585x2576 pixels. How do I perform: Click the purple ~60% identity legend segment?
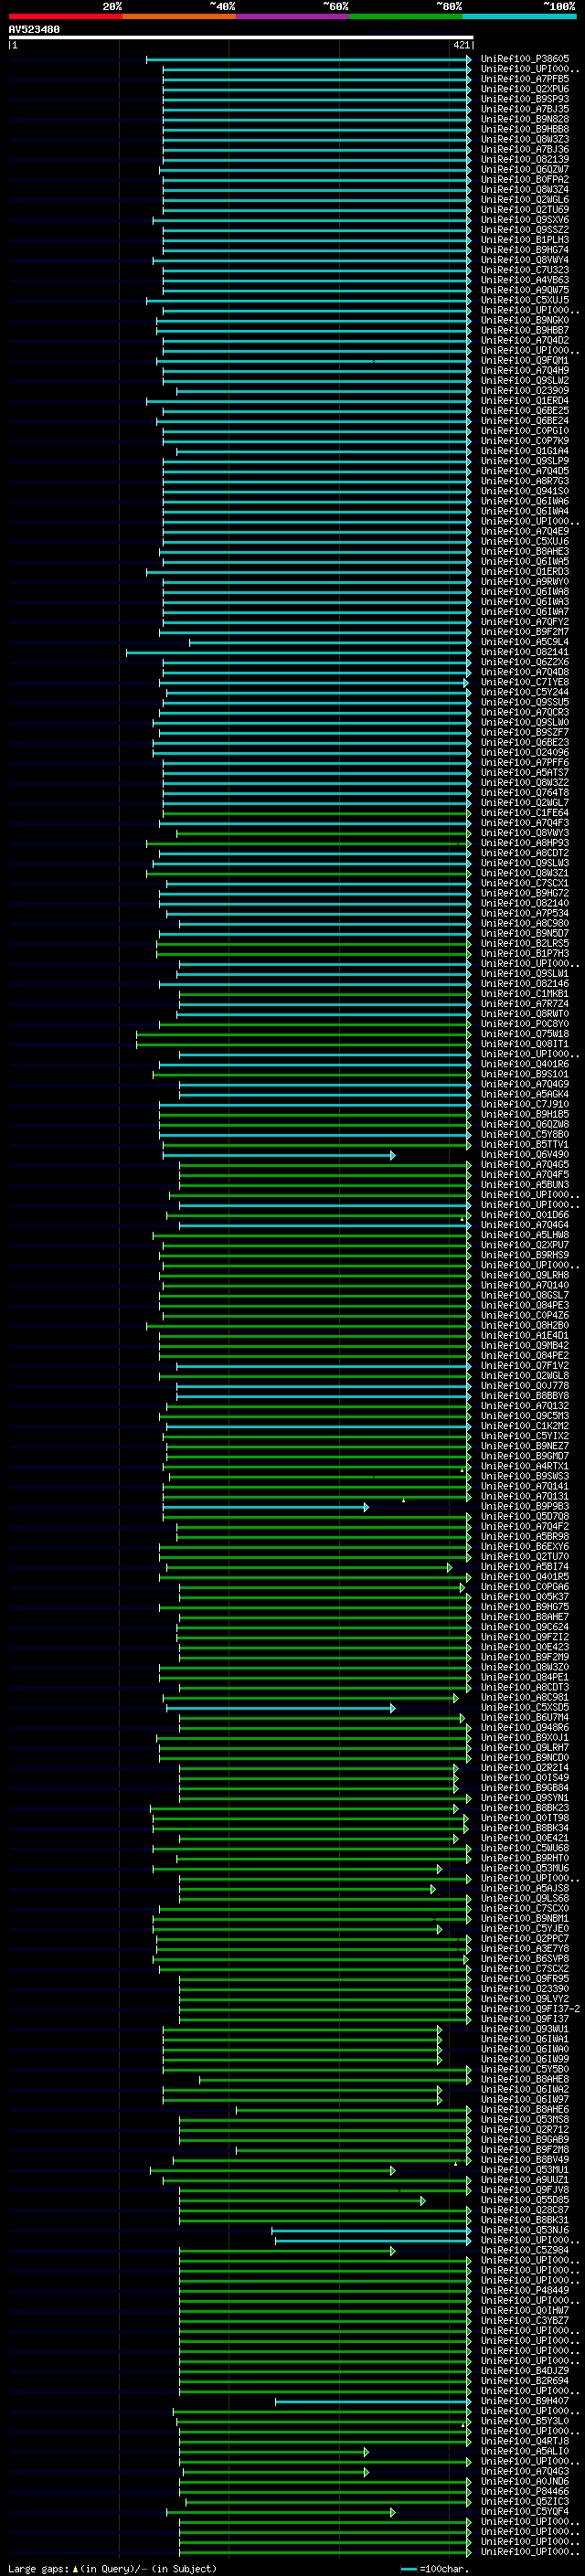tap(292, 17)
